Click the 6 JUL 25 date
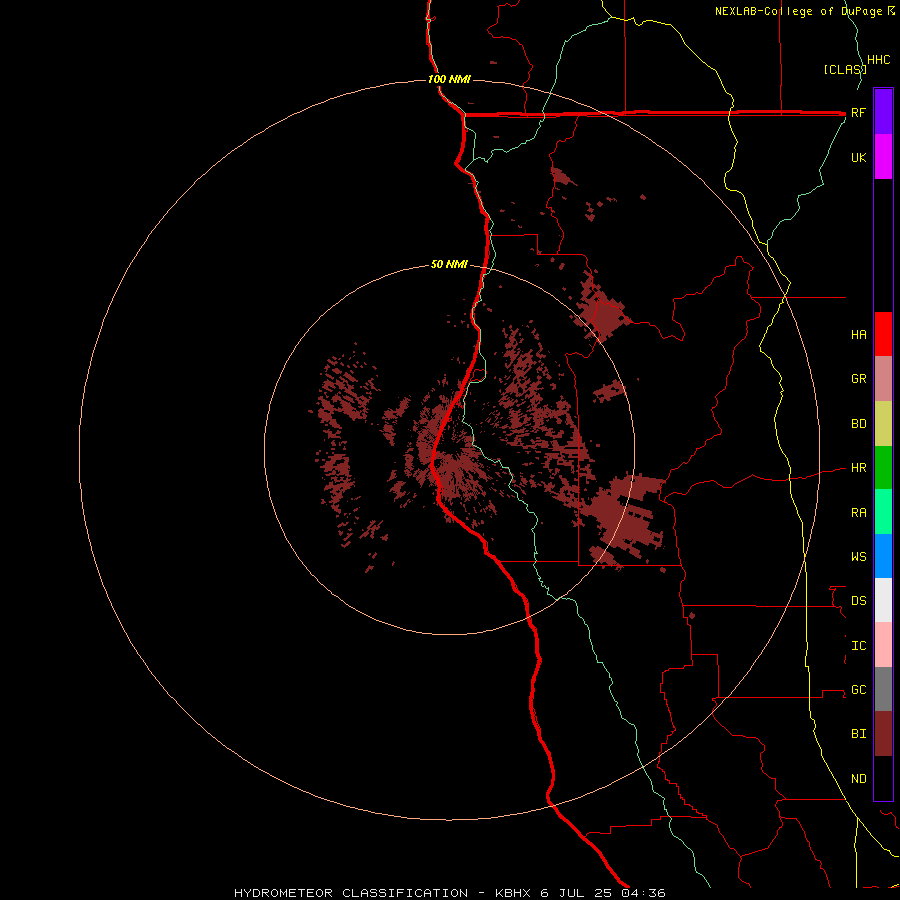900x900 pixels. coord(577,893)
